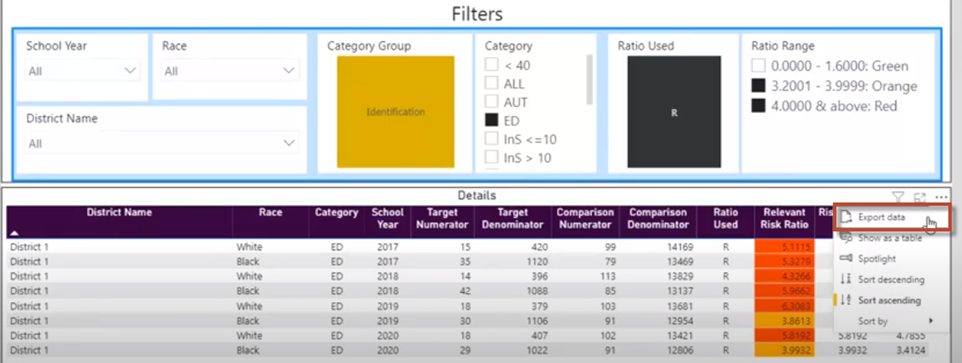
Task: Sort by the Race column header
Action: 271,221
